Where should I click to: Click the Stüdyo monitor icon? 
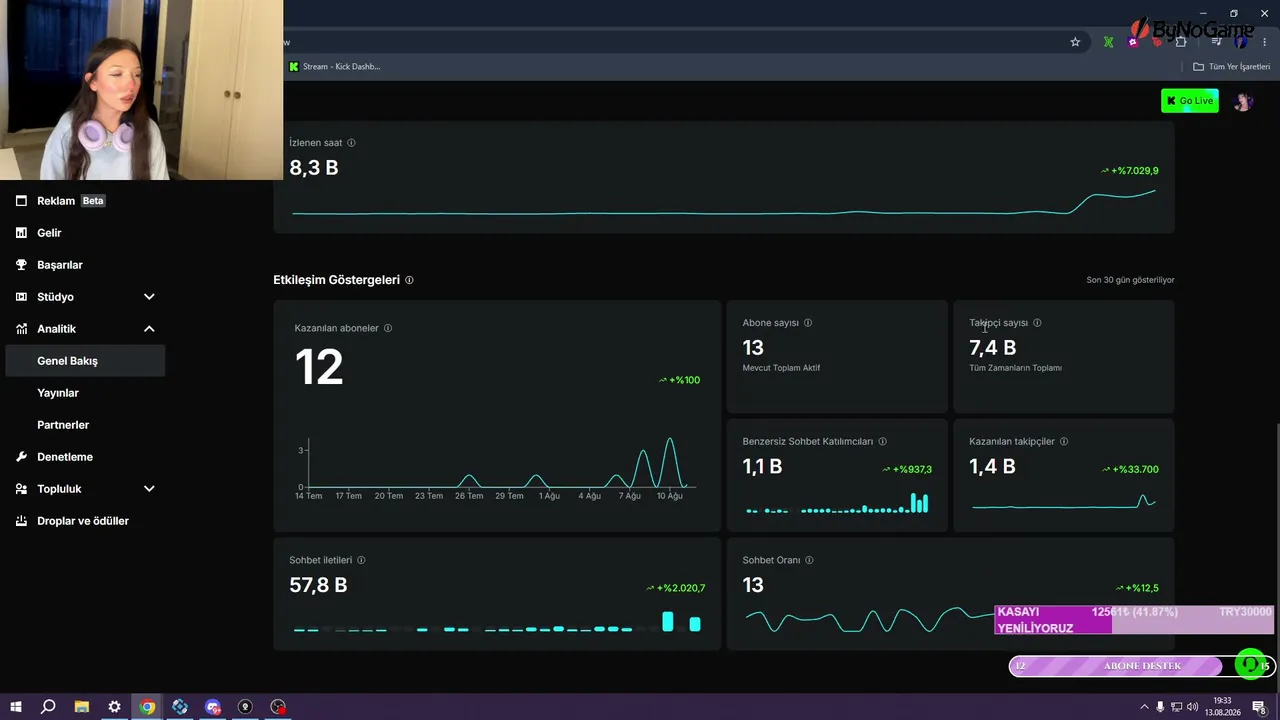coord(21,297)
